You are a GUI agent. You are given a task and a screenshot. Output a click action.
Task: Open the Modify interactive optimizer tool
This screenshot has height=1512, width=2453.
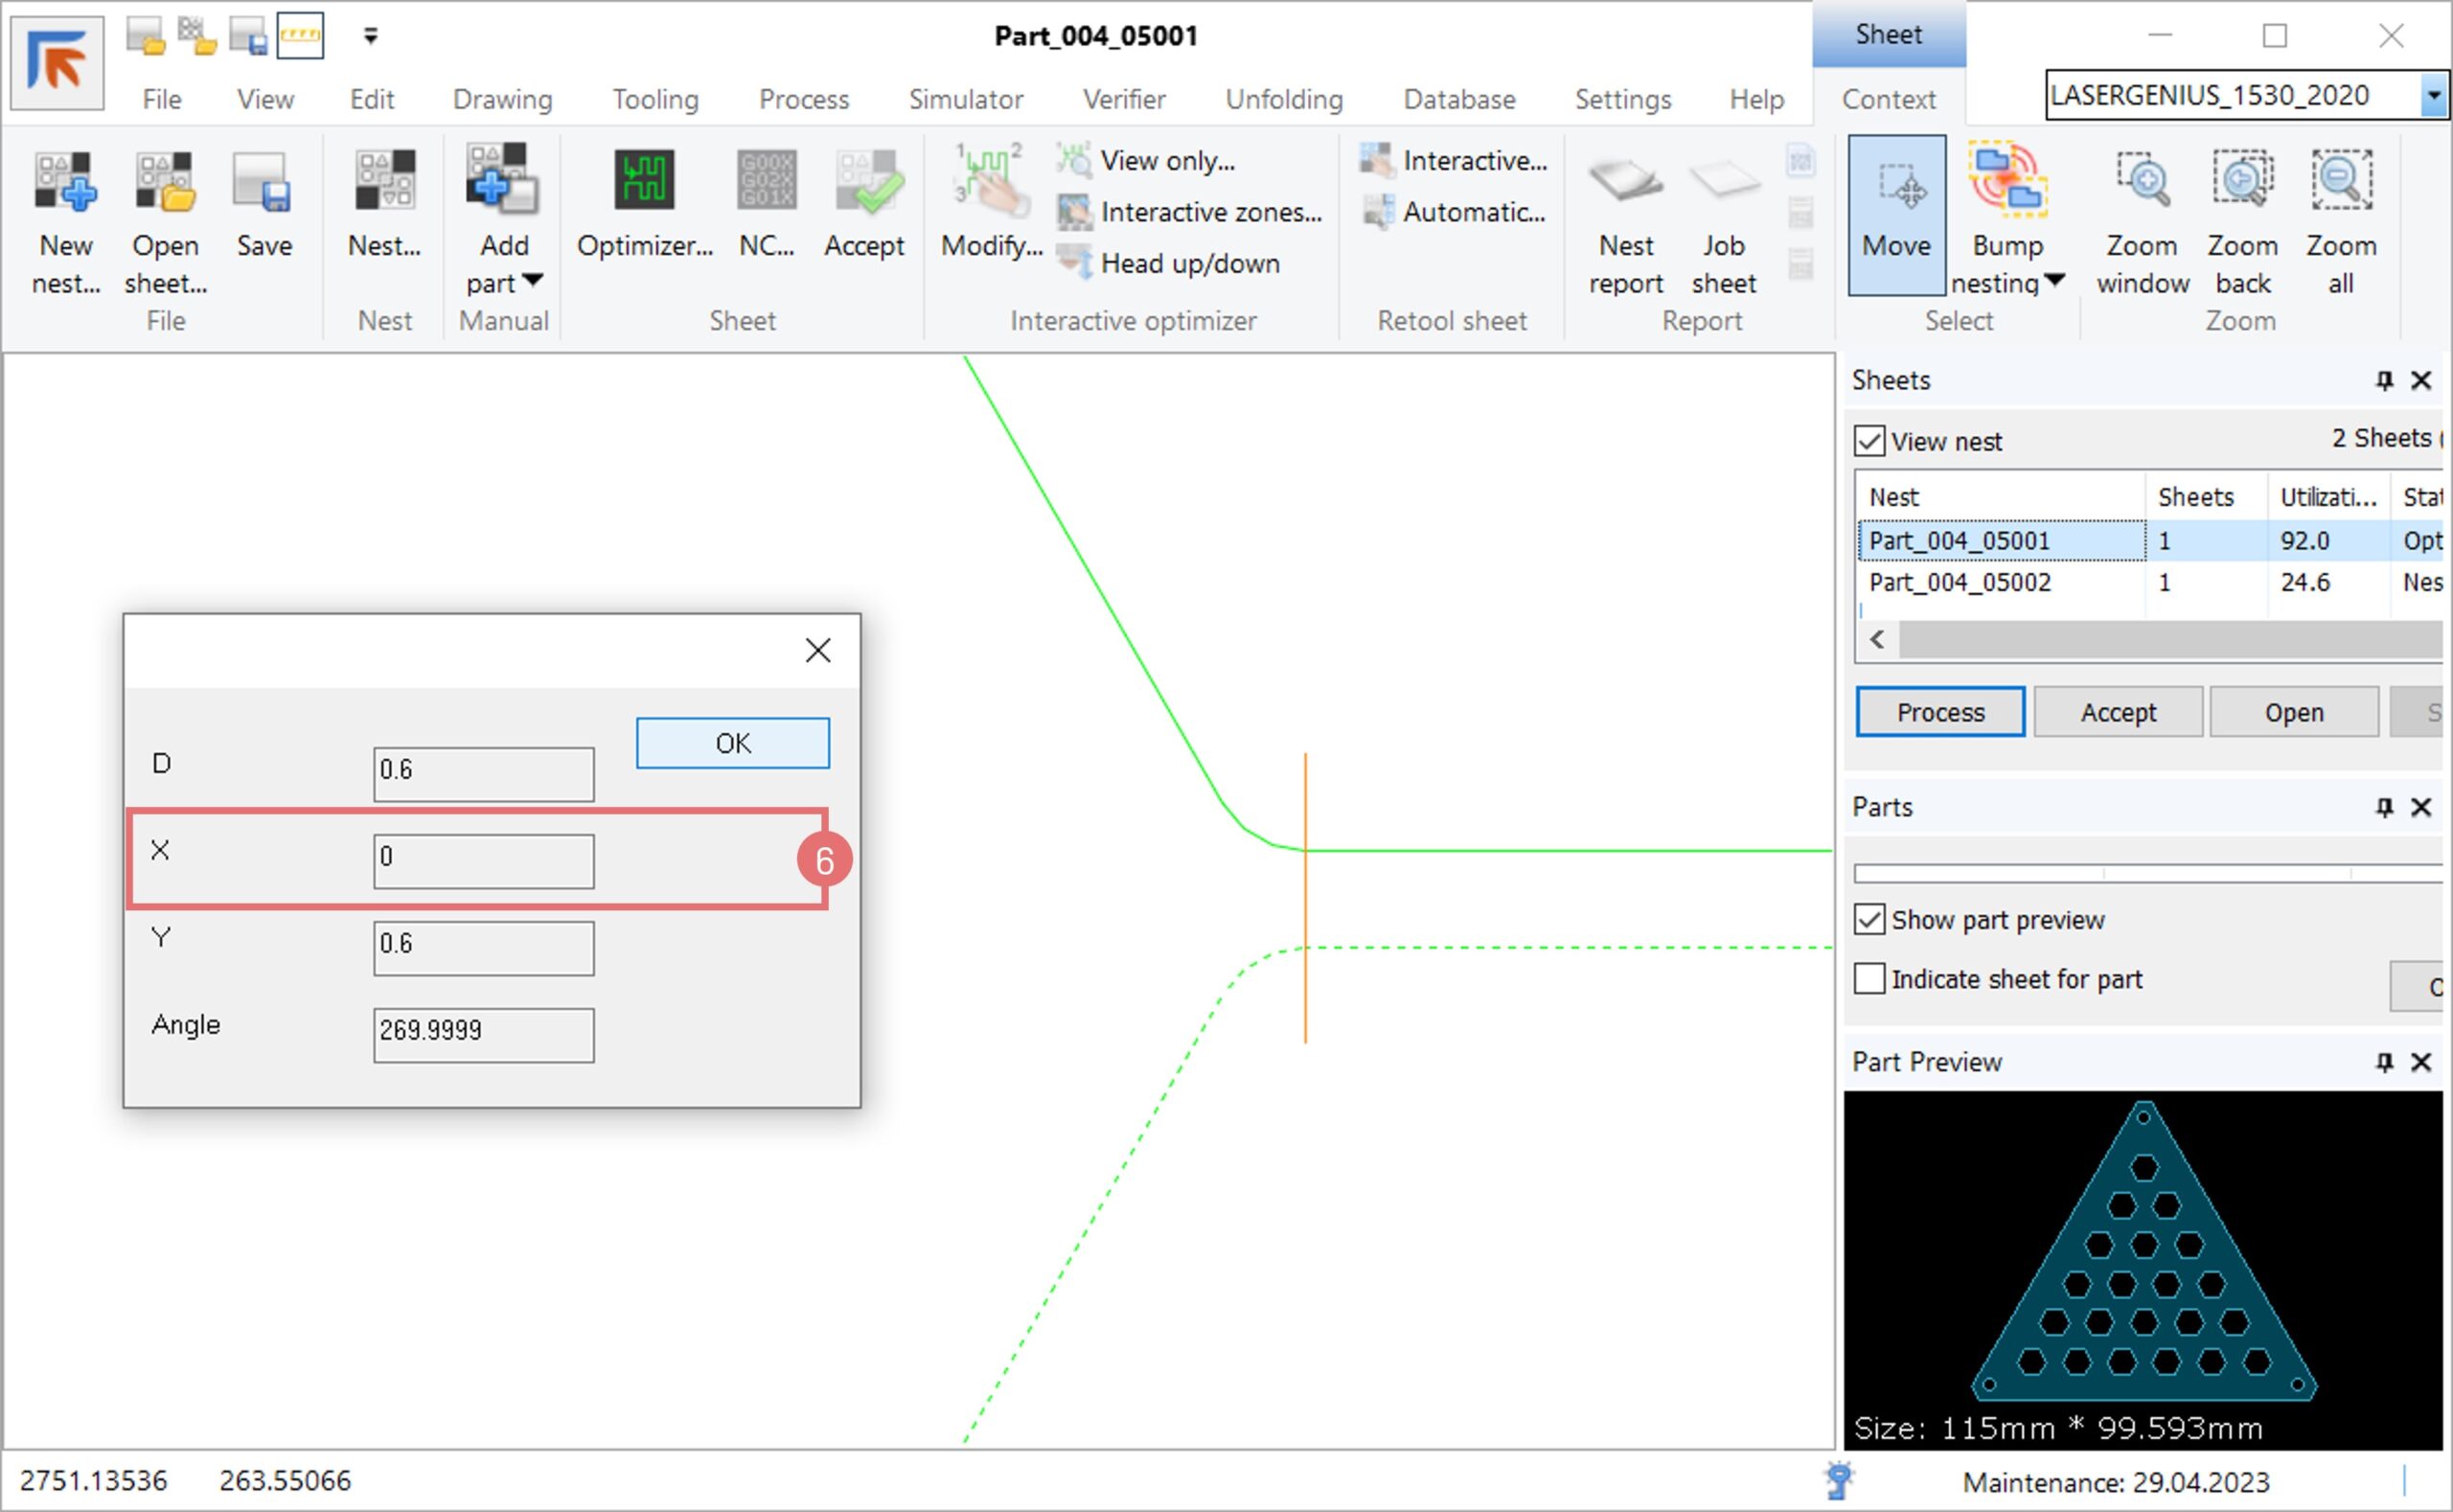pos(991,182)
